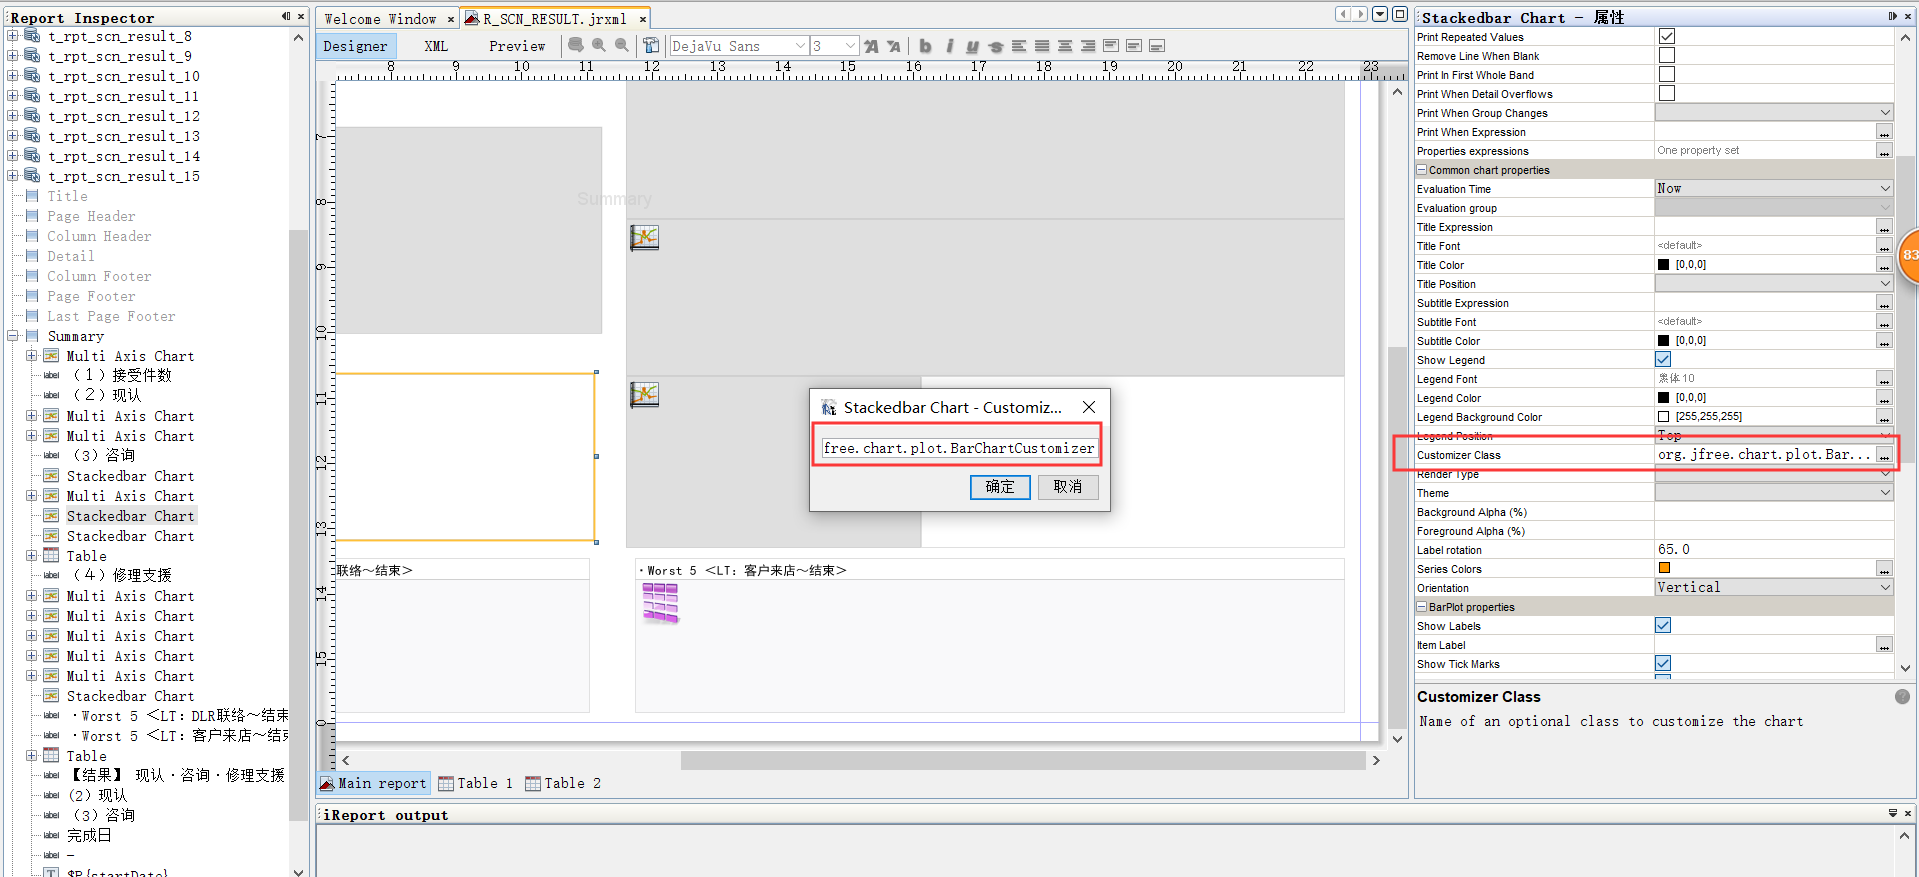Switch to the Designer view
The image size is (1919, 877).
(356, 46)
